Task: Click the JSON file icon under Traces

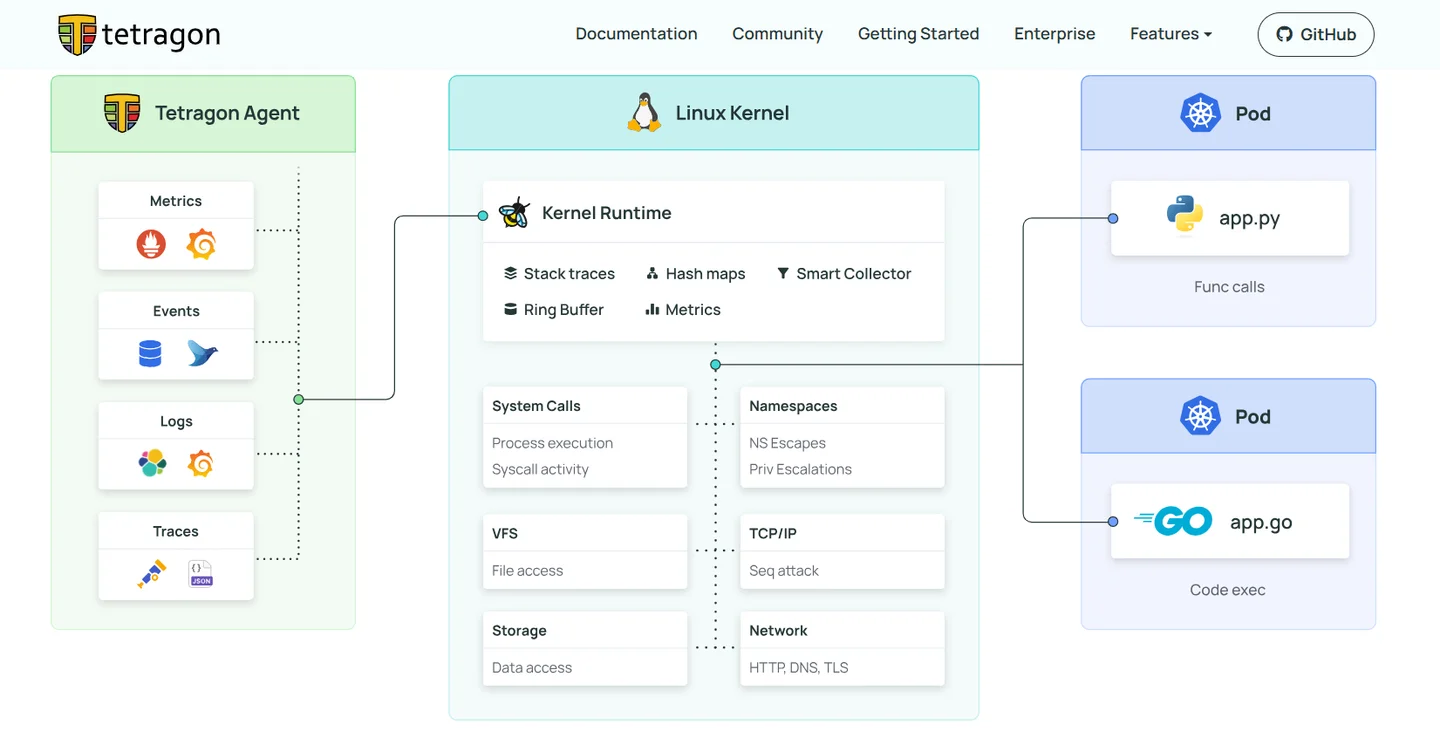Action: (201, 573)
